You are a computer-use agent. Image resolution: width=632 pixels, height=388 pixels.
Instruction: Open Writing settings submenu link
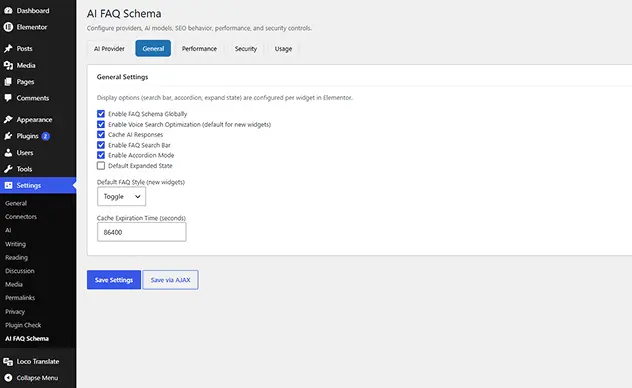pos(15,244)
